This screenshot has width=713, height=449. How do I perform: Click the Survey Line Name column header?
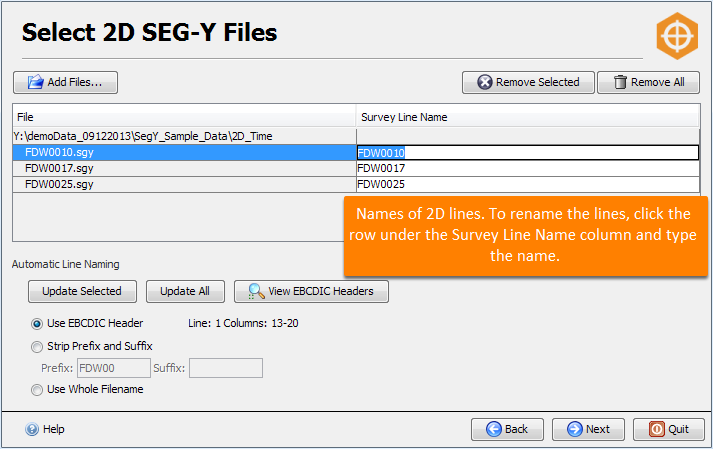[x=527, y=117]
